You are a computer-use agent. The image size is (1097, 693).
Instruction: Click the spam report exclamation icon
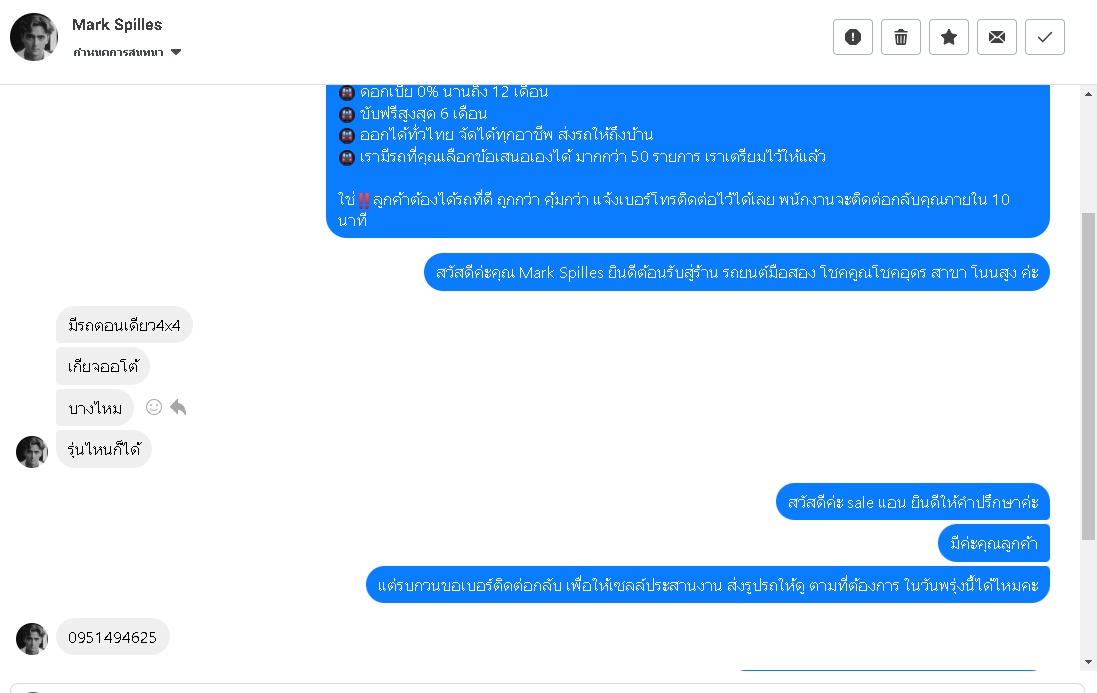point(852,37)
